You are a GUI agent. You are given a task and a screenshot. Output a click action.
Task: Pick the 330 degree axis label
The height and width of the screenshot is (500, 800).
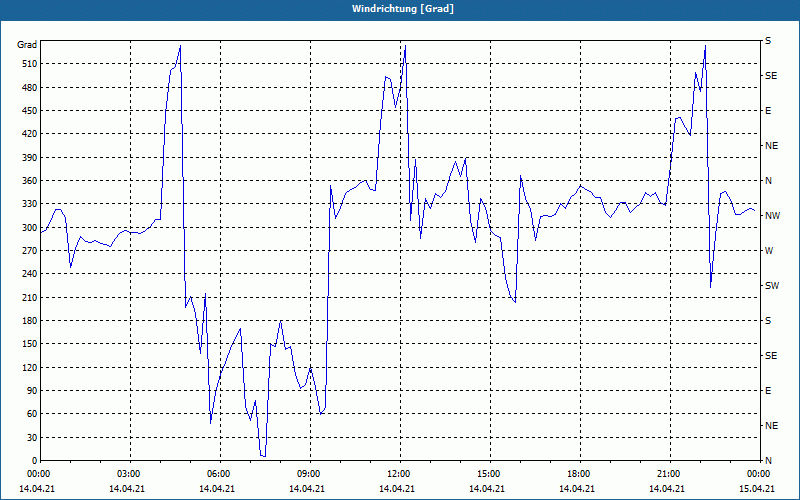click(30, 204)
